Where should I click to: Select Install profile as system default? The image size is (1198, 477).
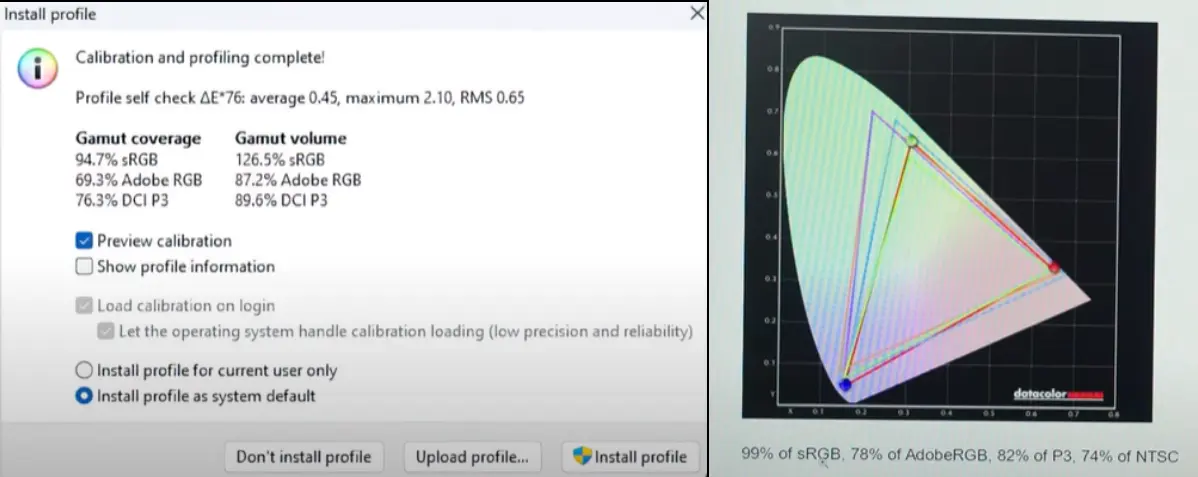pyautogui.click(x=84, y=396)
